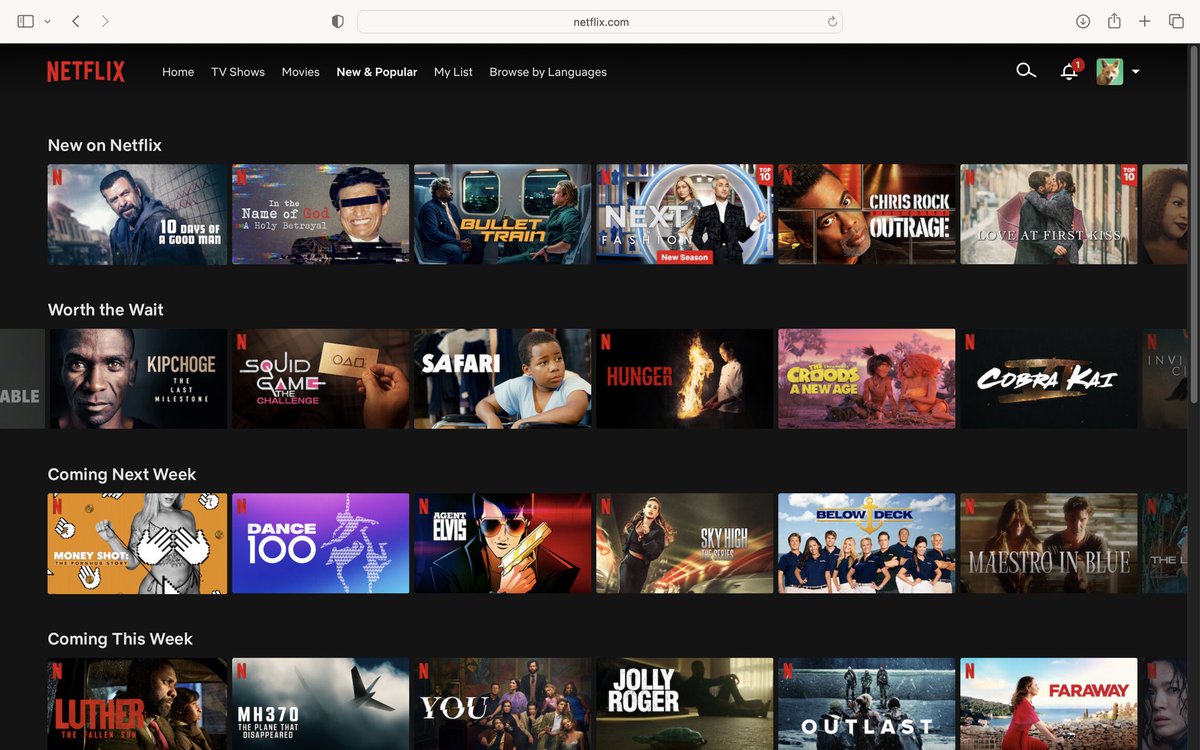Open Browse by Languages
The image size is (1200, 750).
pyautogui.click(x=548, y=72)
